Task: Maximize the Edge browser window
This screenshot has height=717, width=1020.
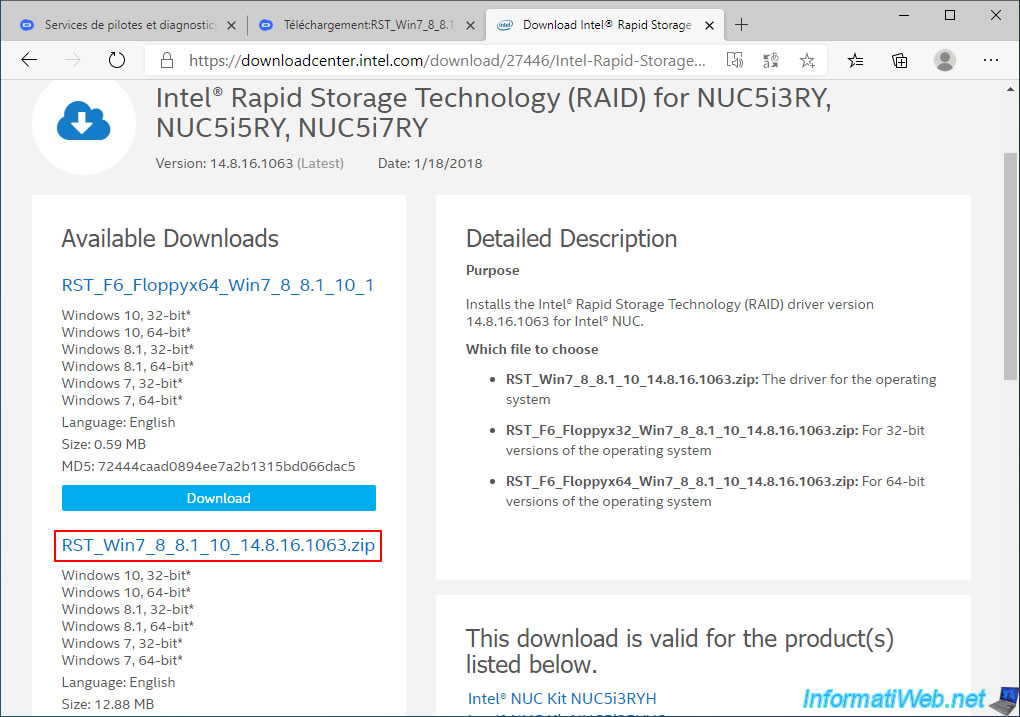Action: coord(950,15)
